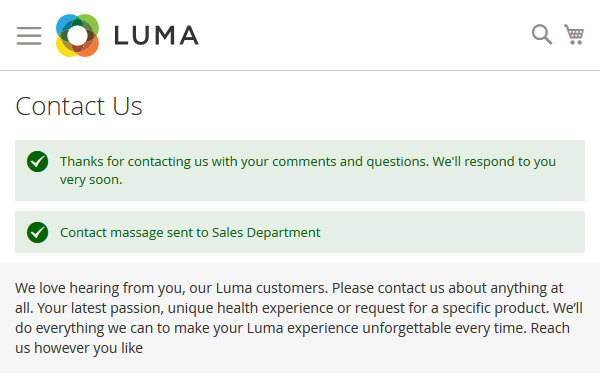Open the shopping cart icon

(574, 34)
